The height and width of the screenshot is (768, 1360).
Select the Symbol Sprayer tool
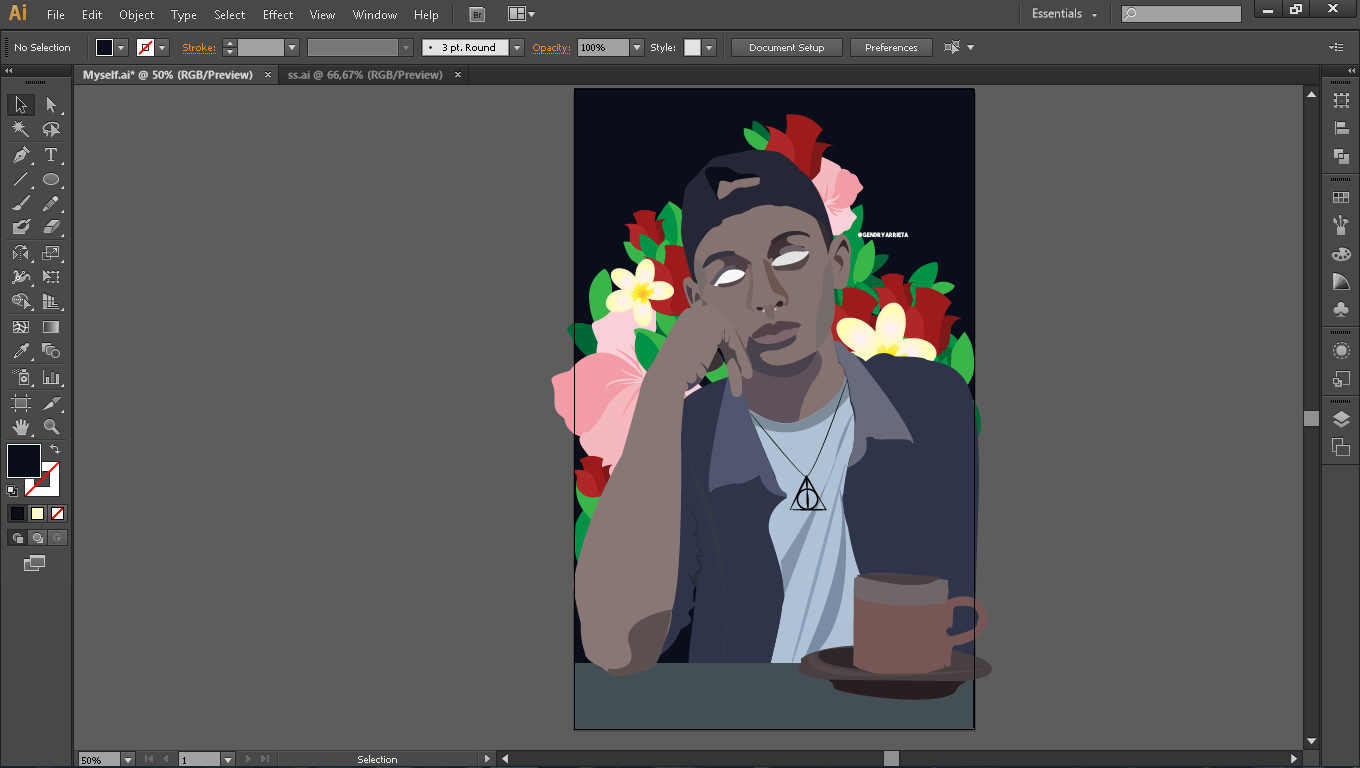point(21,377)
